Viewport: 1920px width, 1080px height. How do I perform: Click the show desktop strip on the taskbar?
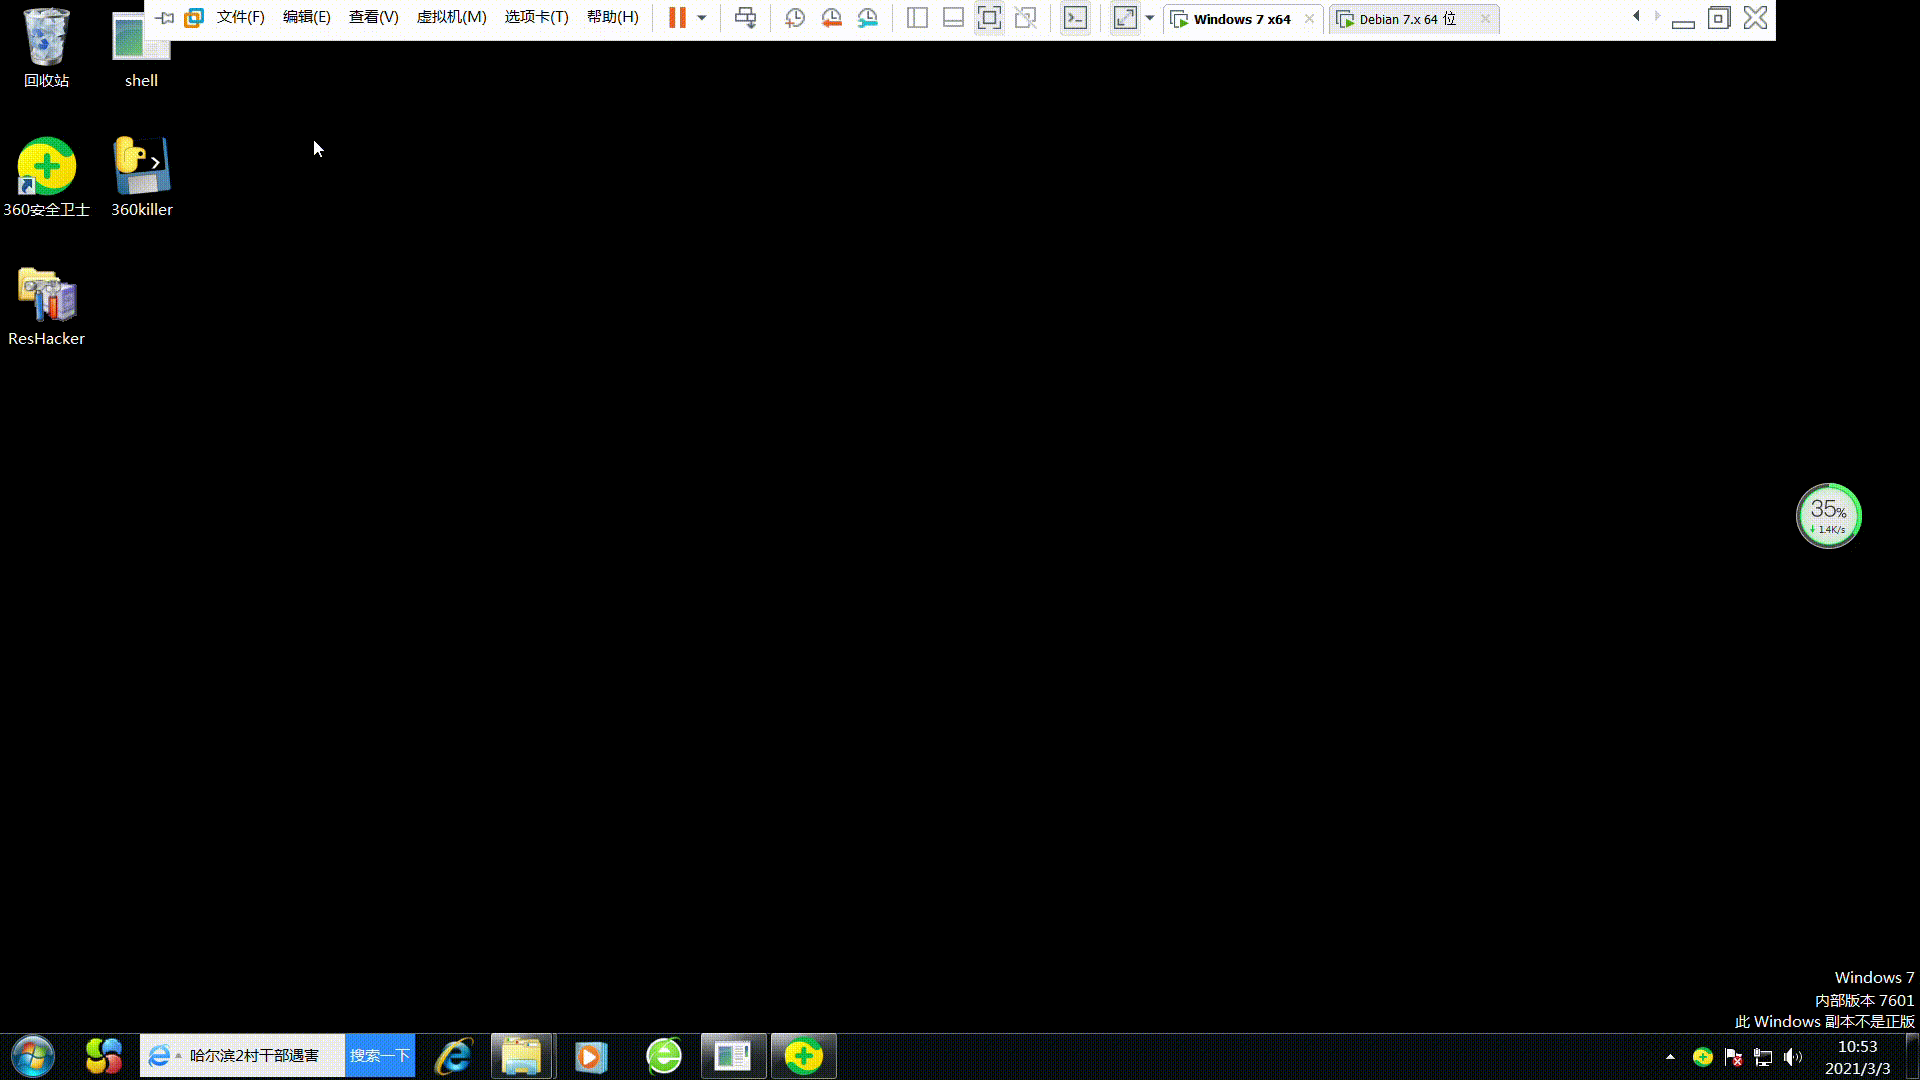coord(1912,1057)
